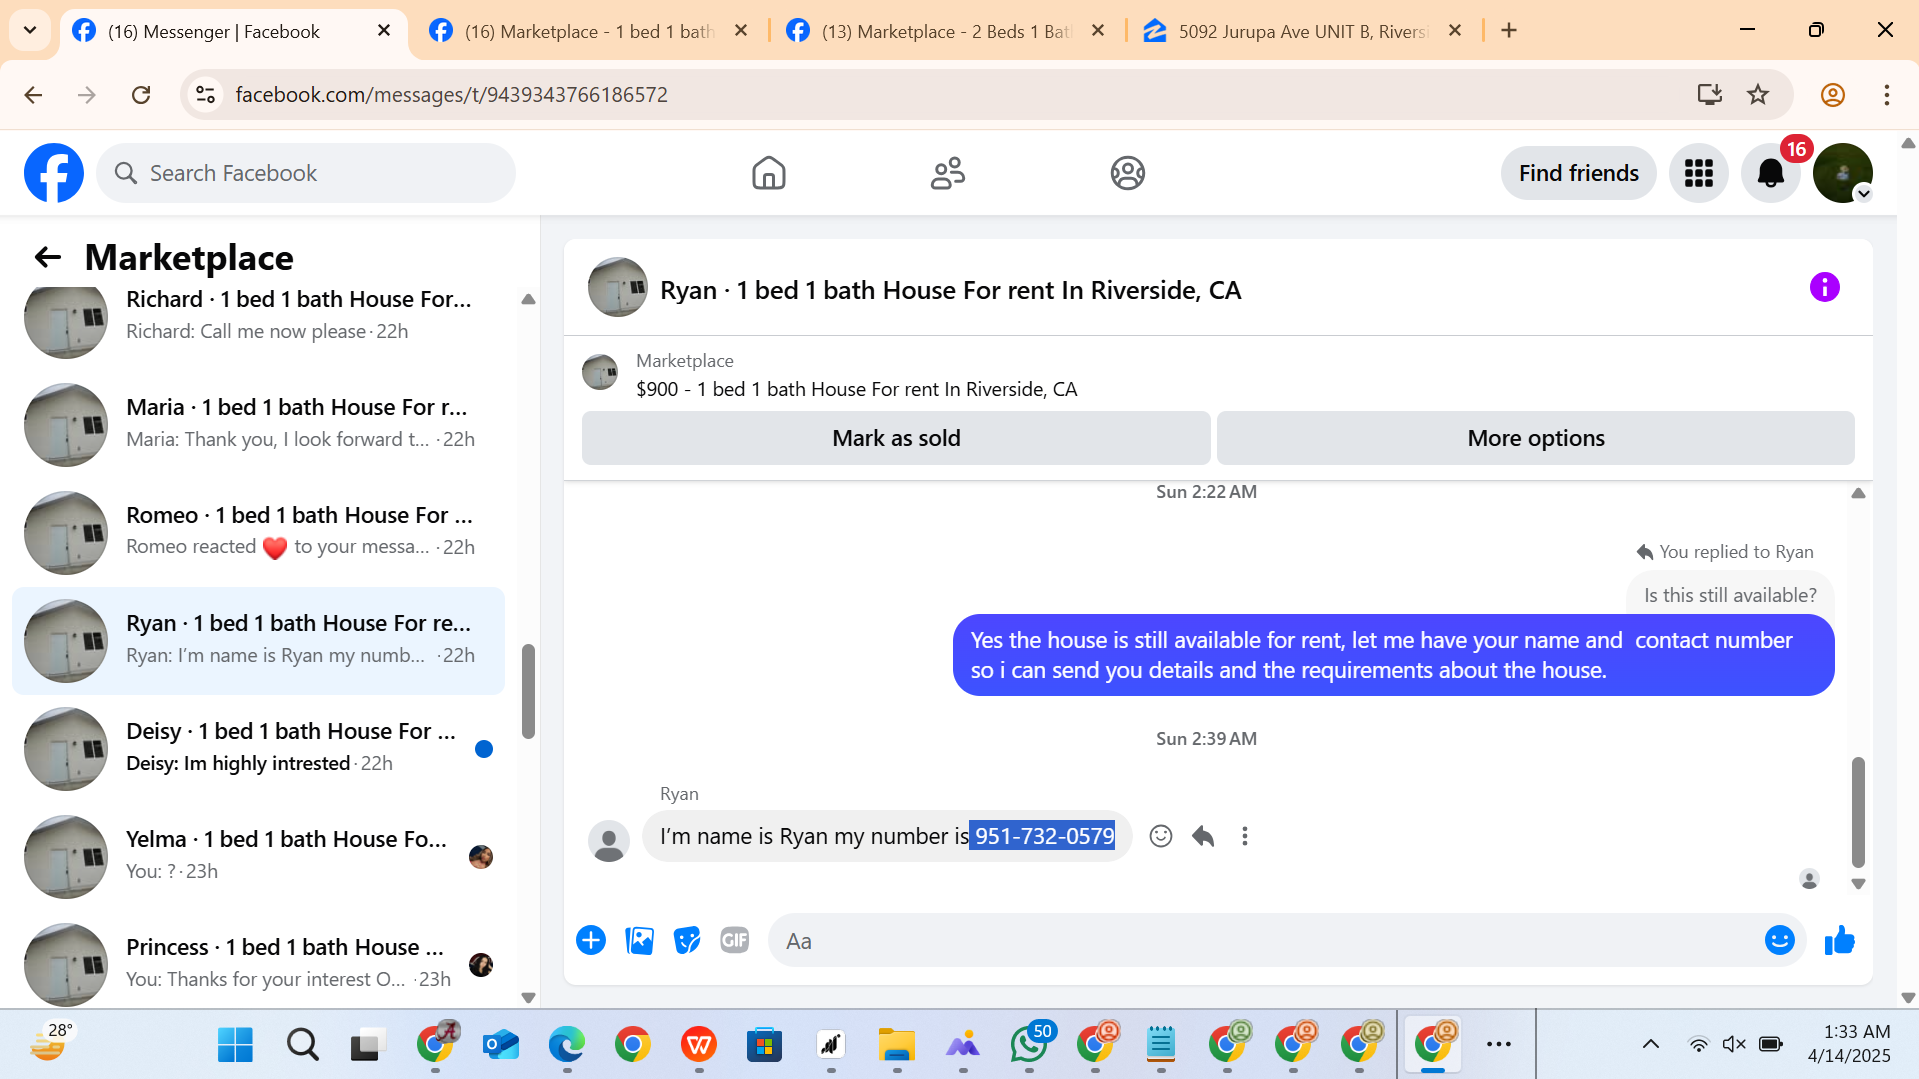
Task: Install app icon in address bar
Action: (x=1709, y=95)
